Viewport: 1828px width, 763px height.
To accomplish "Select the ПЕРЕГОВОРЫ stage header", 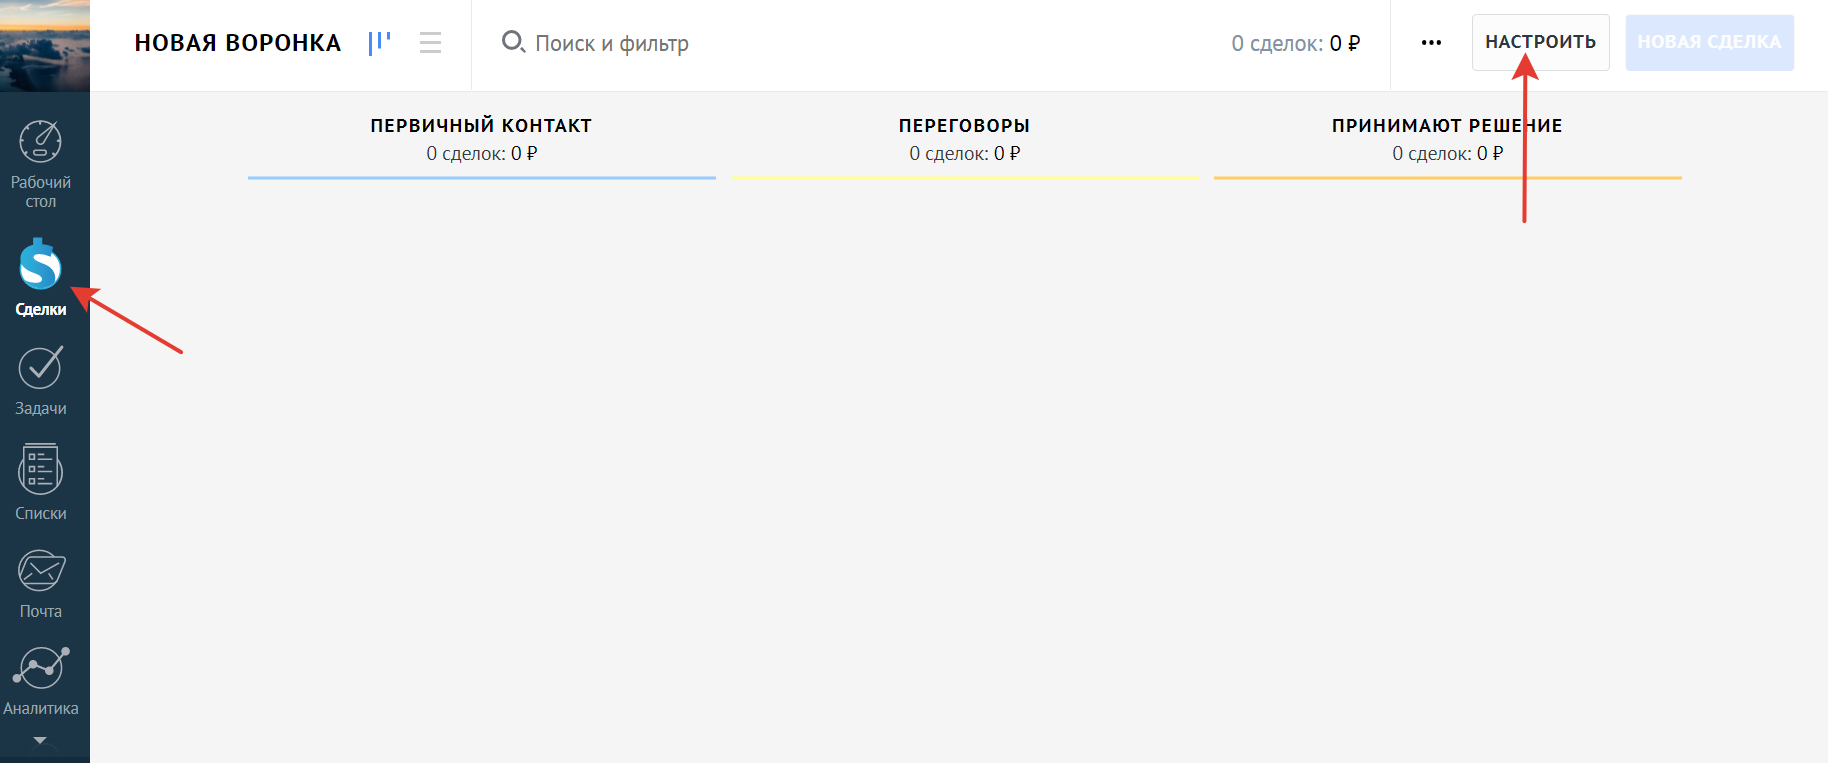I will point(964,126).
